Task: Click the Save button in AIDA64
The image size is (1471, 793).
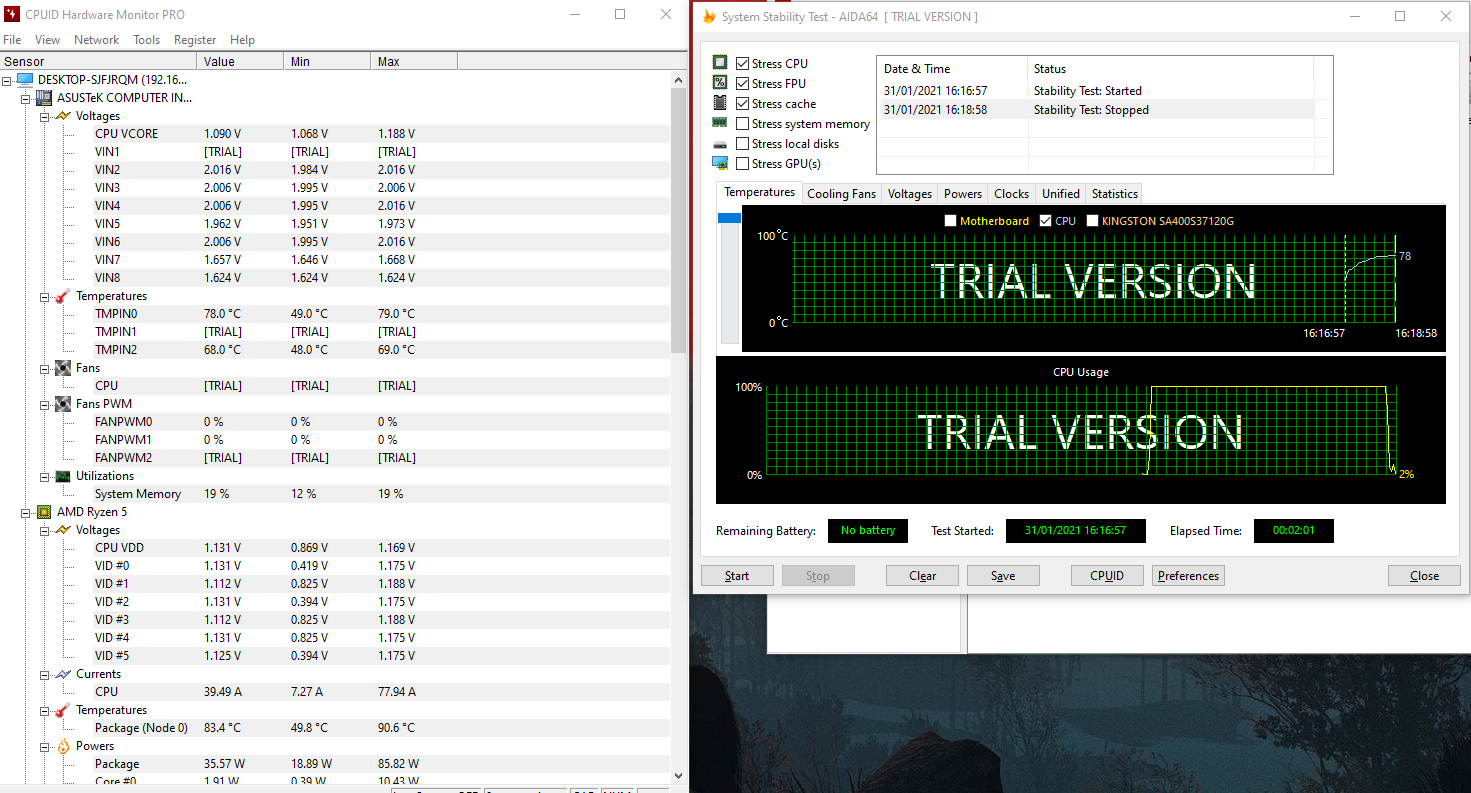Action: (1003, 576)
